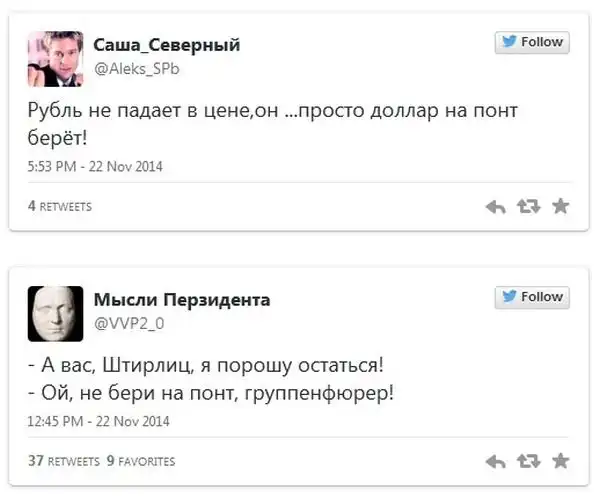The height and width of the screenshot is (498, 600).
Task: Retweet the Саша_Северный tweet
Action: point(527,207)
